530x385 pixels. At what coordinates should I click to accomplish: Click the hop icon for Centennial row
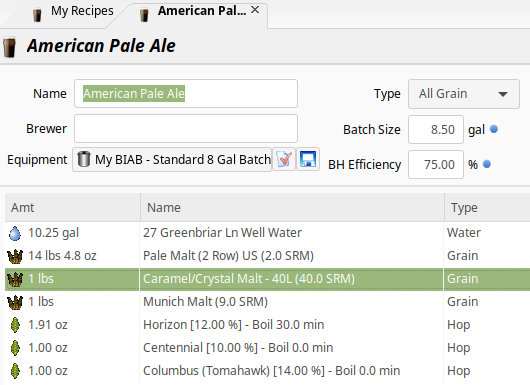tap(15, 348)
